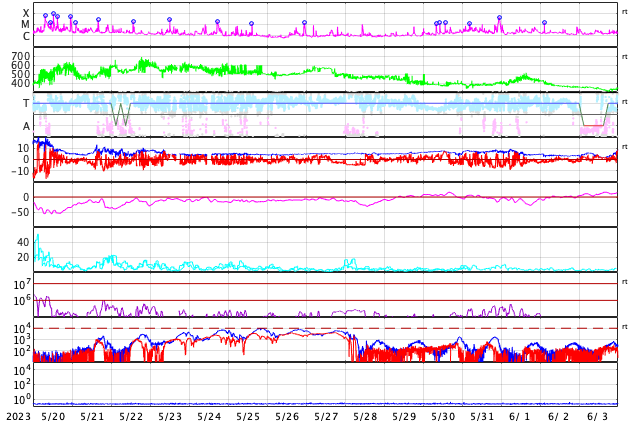Click the 5/23 date label
The image size is (634, 424).
pyautogui.click(x=170, y=417)
